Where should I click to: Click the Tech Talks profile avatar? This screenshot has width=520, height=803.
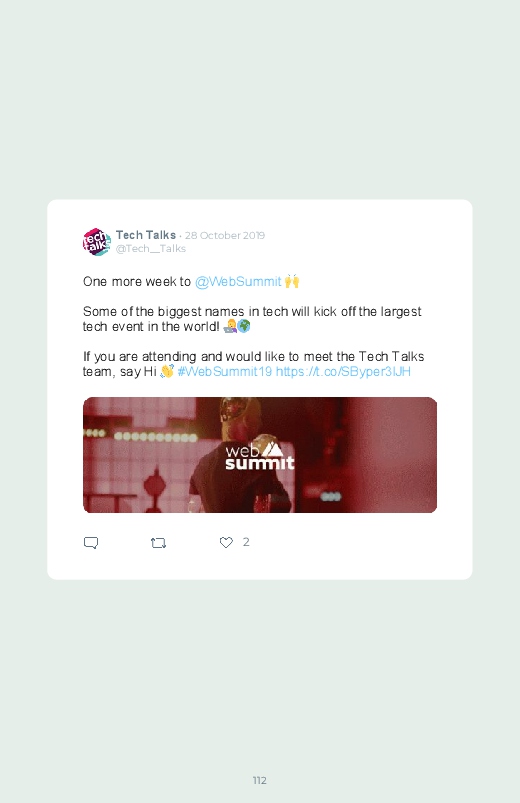(x=97, y=242)
